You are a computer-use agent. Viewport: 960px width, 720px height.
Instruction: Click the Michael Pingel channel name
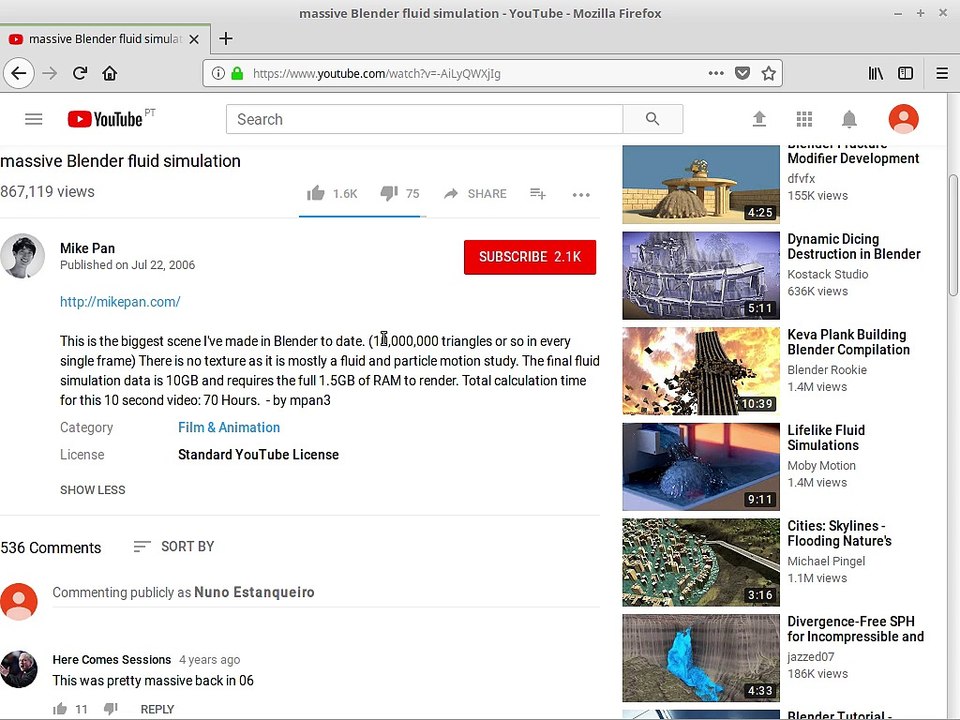point(826,561)
